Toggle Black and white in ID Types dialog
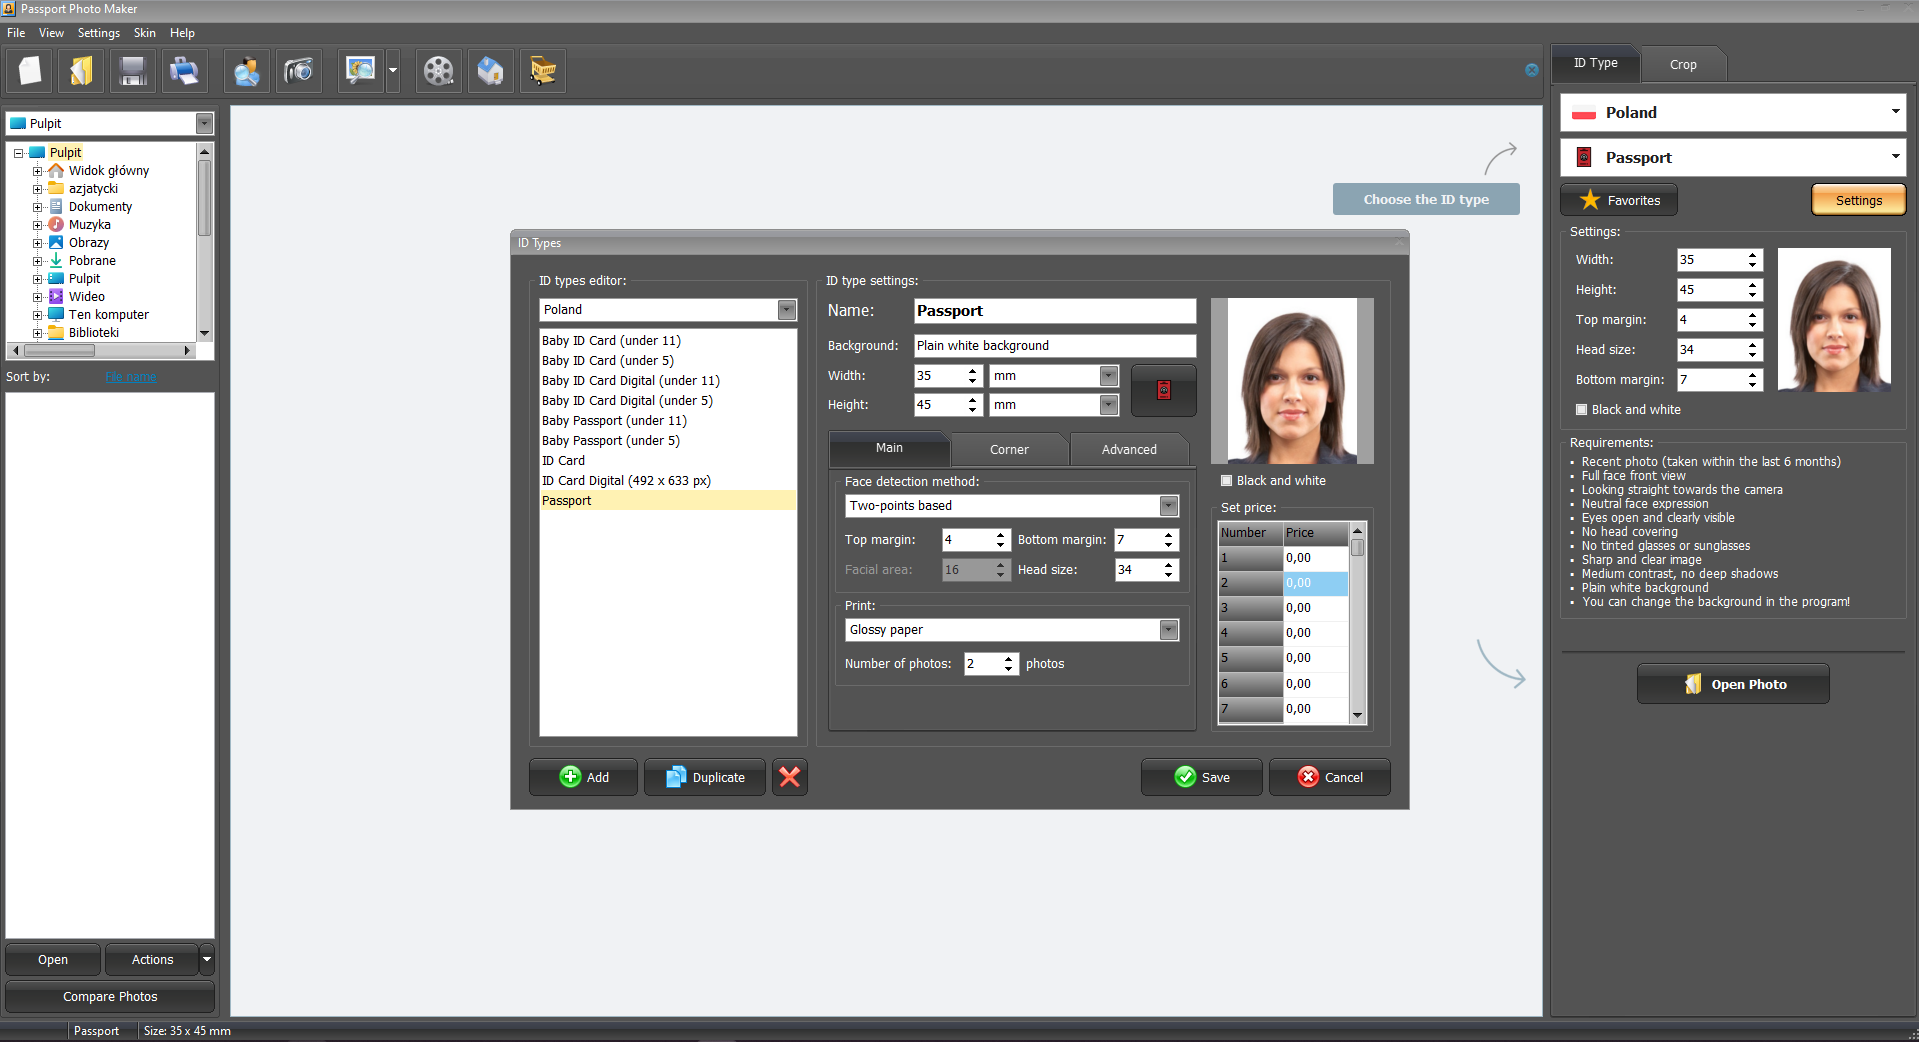The height and width of the screenshot is (1042, 1919). coord(1227,480)
